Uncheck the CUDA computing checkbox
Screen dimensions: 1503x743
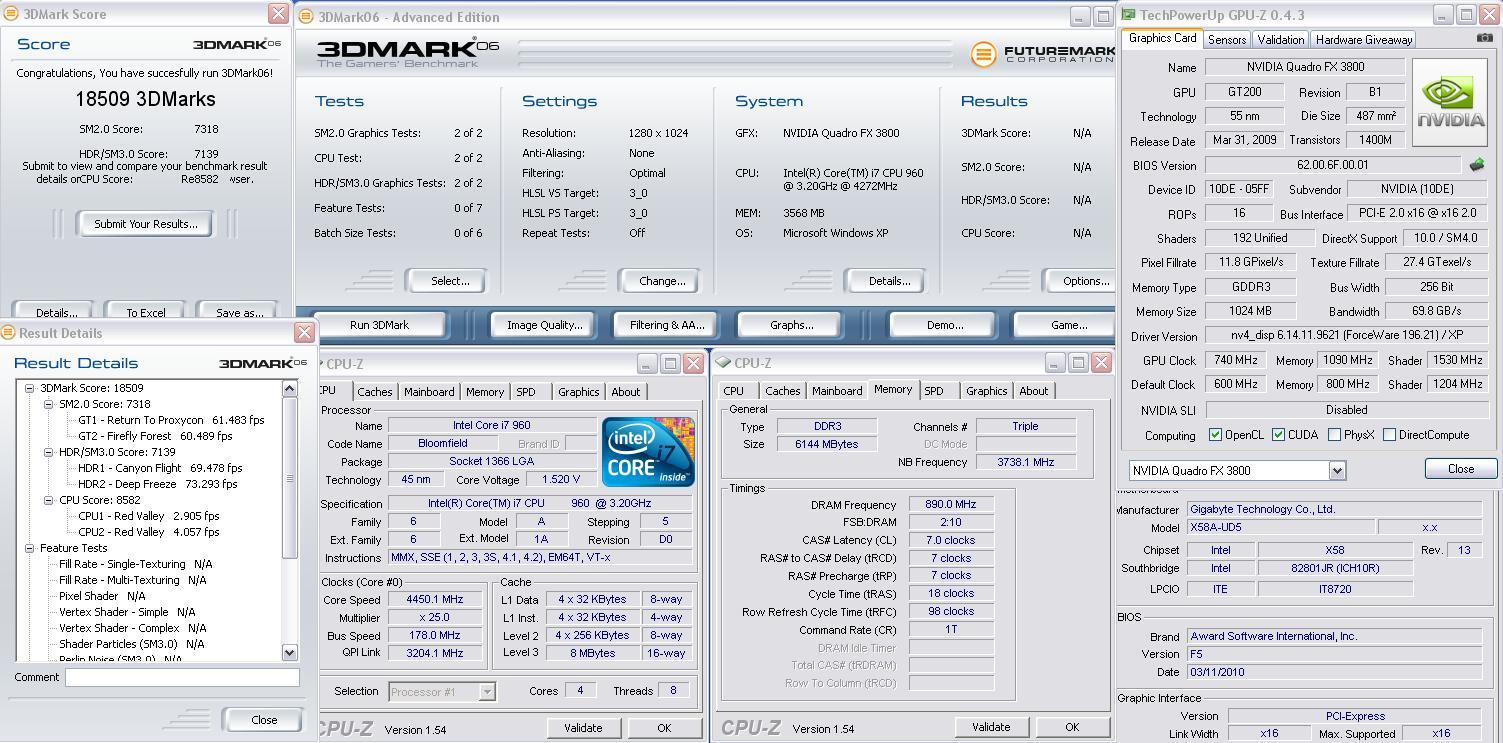[x=1278, y=435]
